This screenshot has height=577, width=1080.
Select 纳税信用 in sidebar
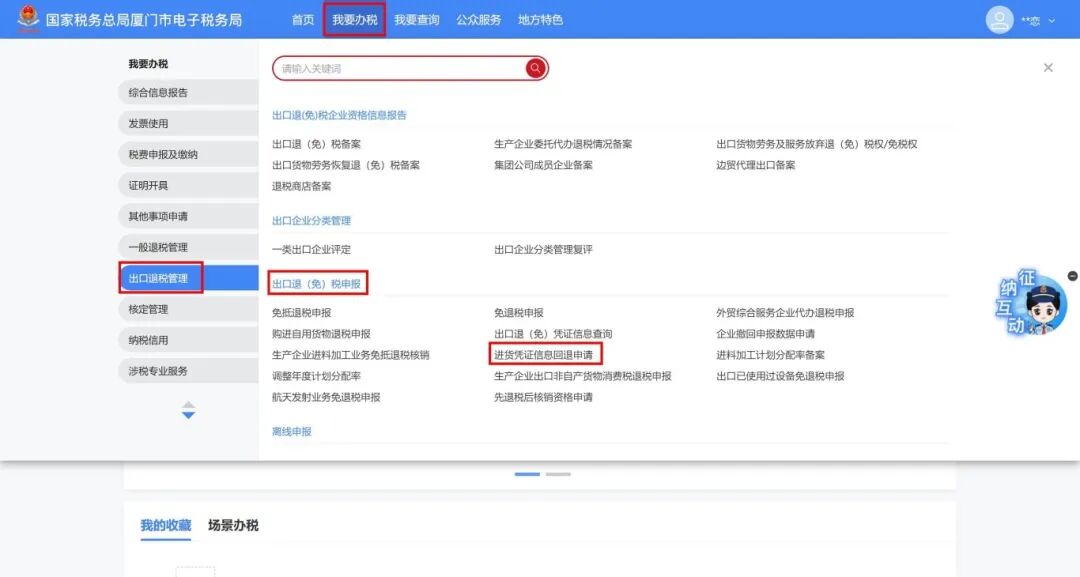click(188, 340)
